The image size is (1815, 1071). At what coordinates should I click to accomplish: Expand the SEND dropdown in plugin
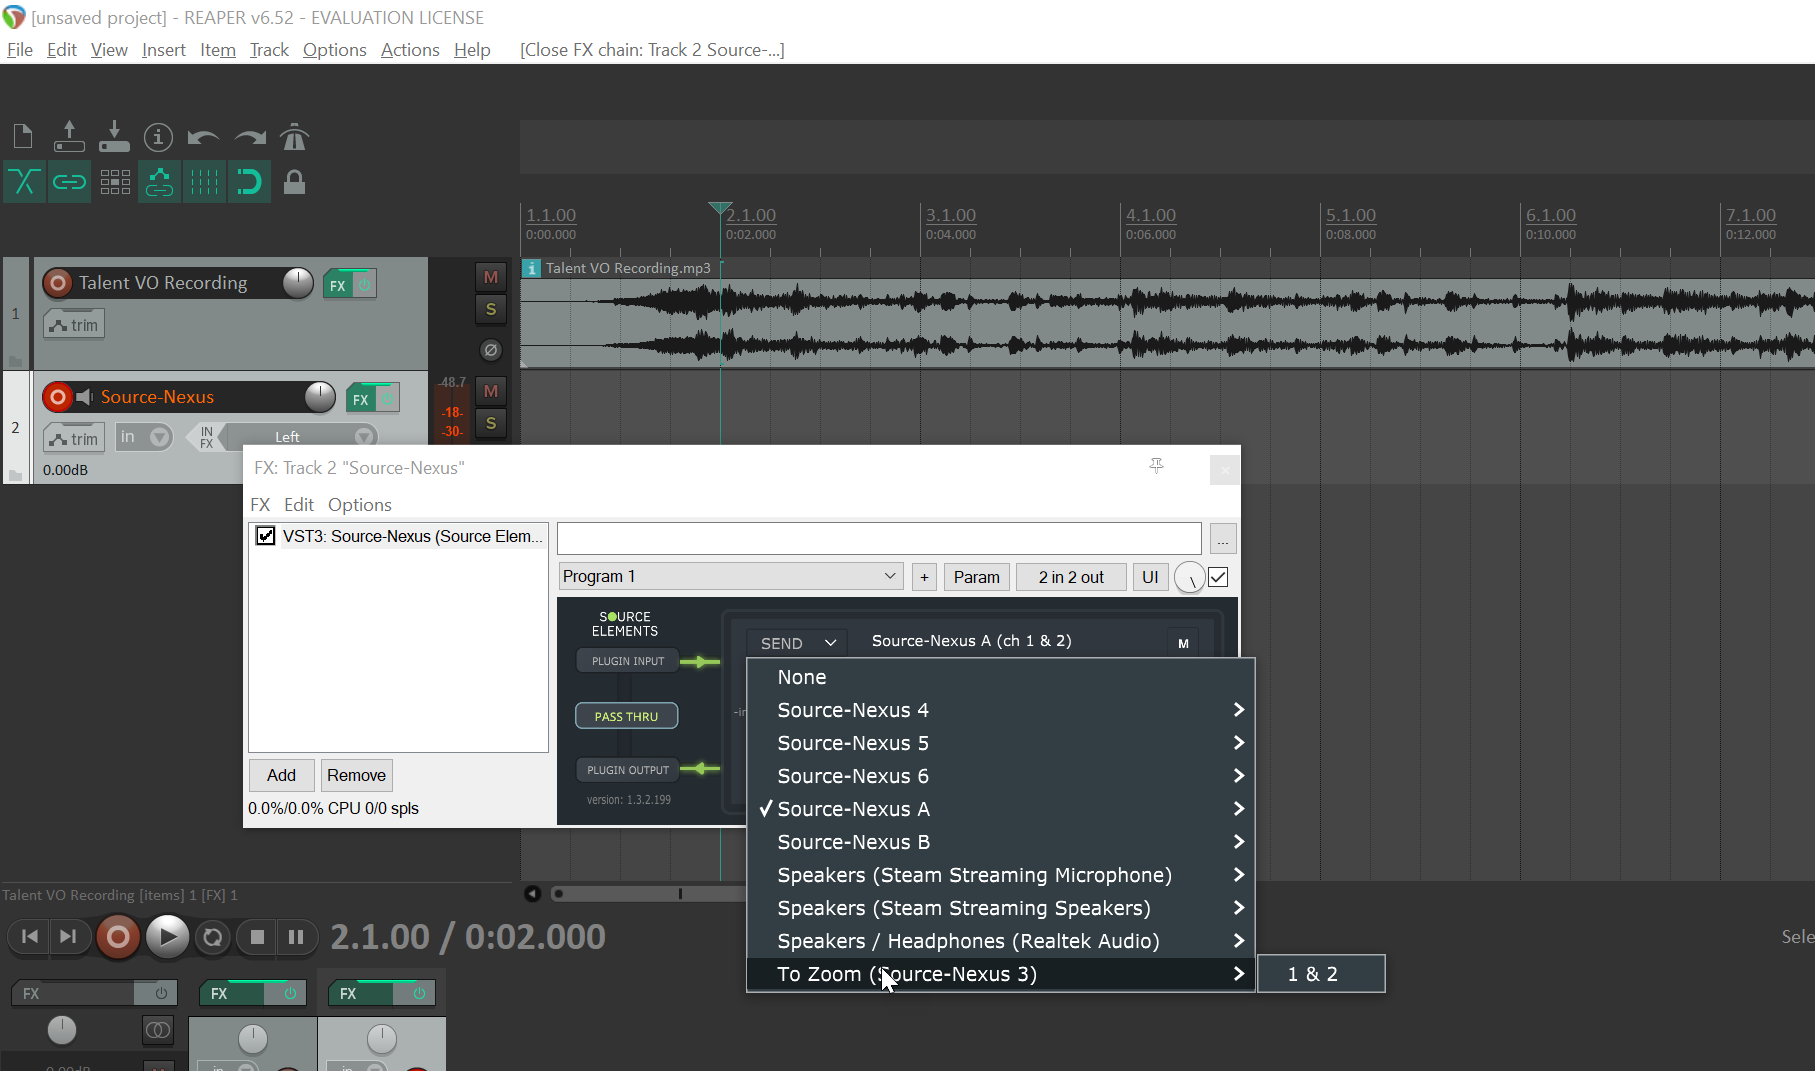(x=797, y=643)
